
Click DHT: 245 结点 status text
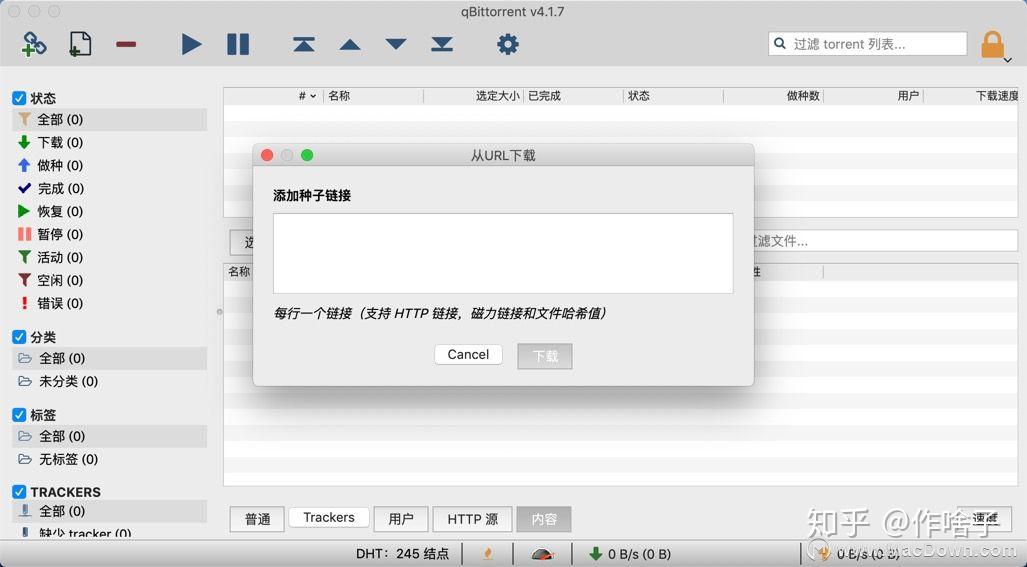(x=402, y=554)
